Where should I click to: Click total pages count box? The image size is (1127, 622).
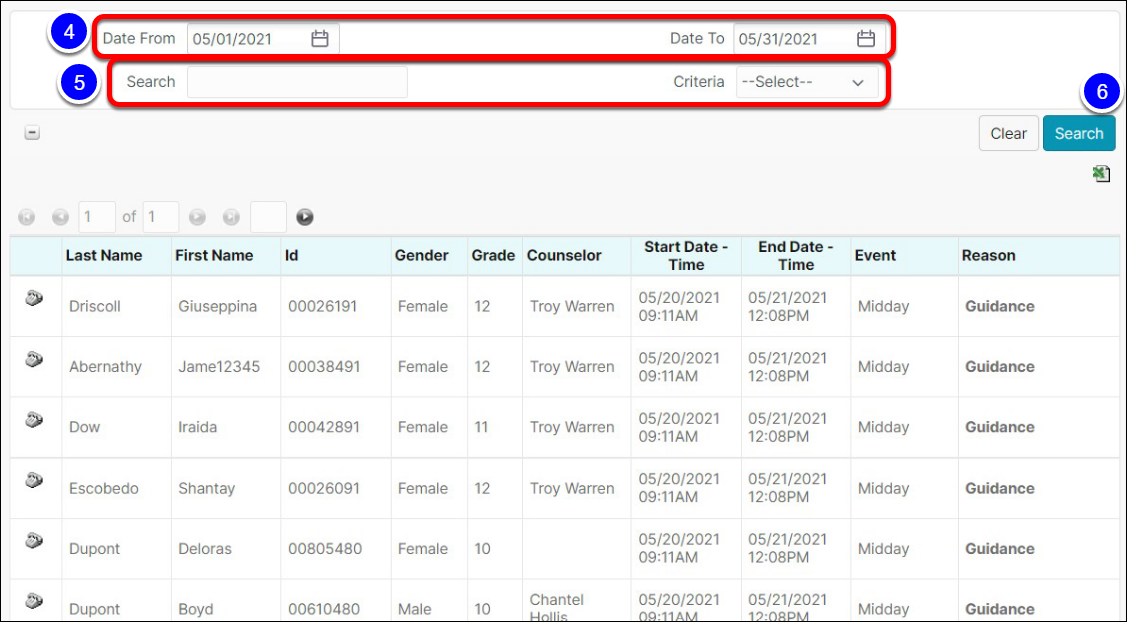(x=160, y=217)
